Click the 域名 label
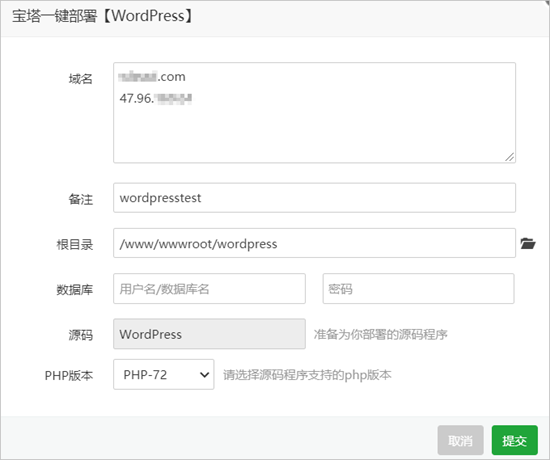The width and height of the screenshot is (550, 460). (80, 79)
